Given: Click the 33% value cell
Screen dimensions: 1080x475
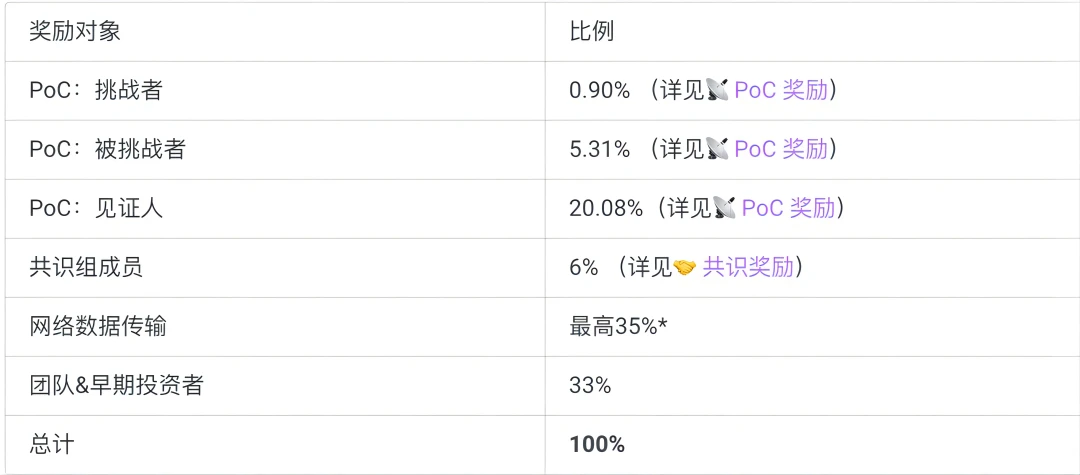Looking at the screenshot, I should [590, 385].
